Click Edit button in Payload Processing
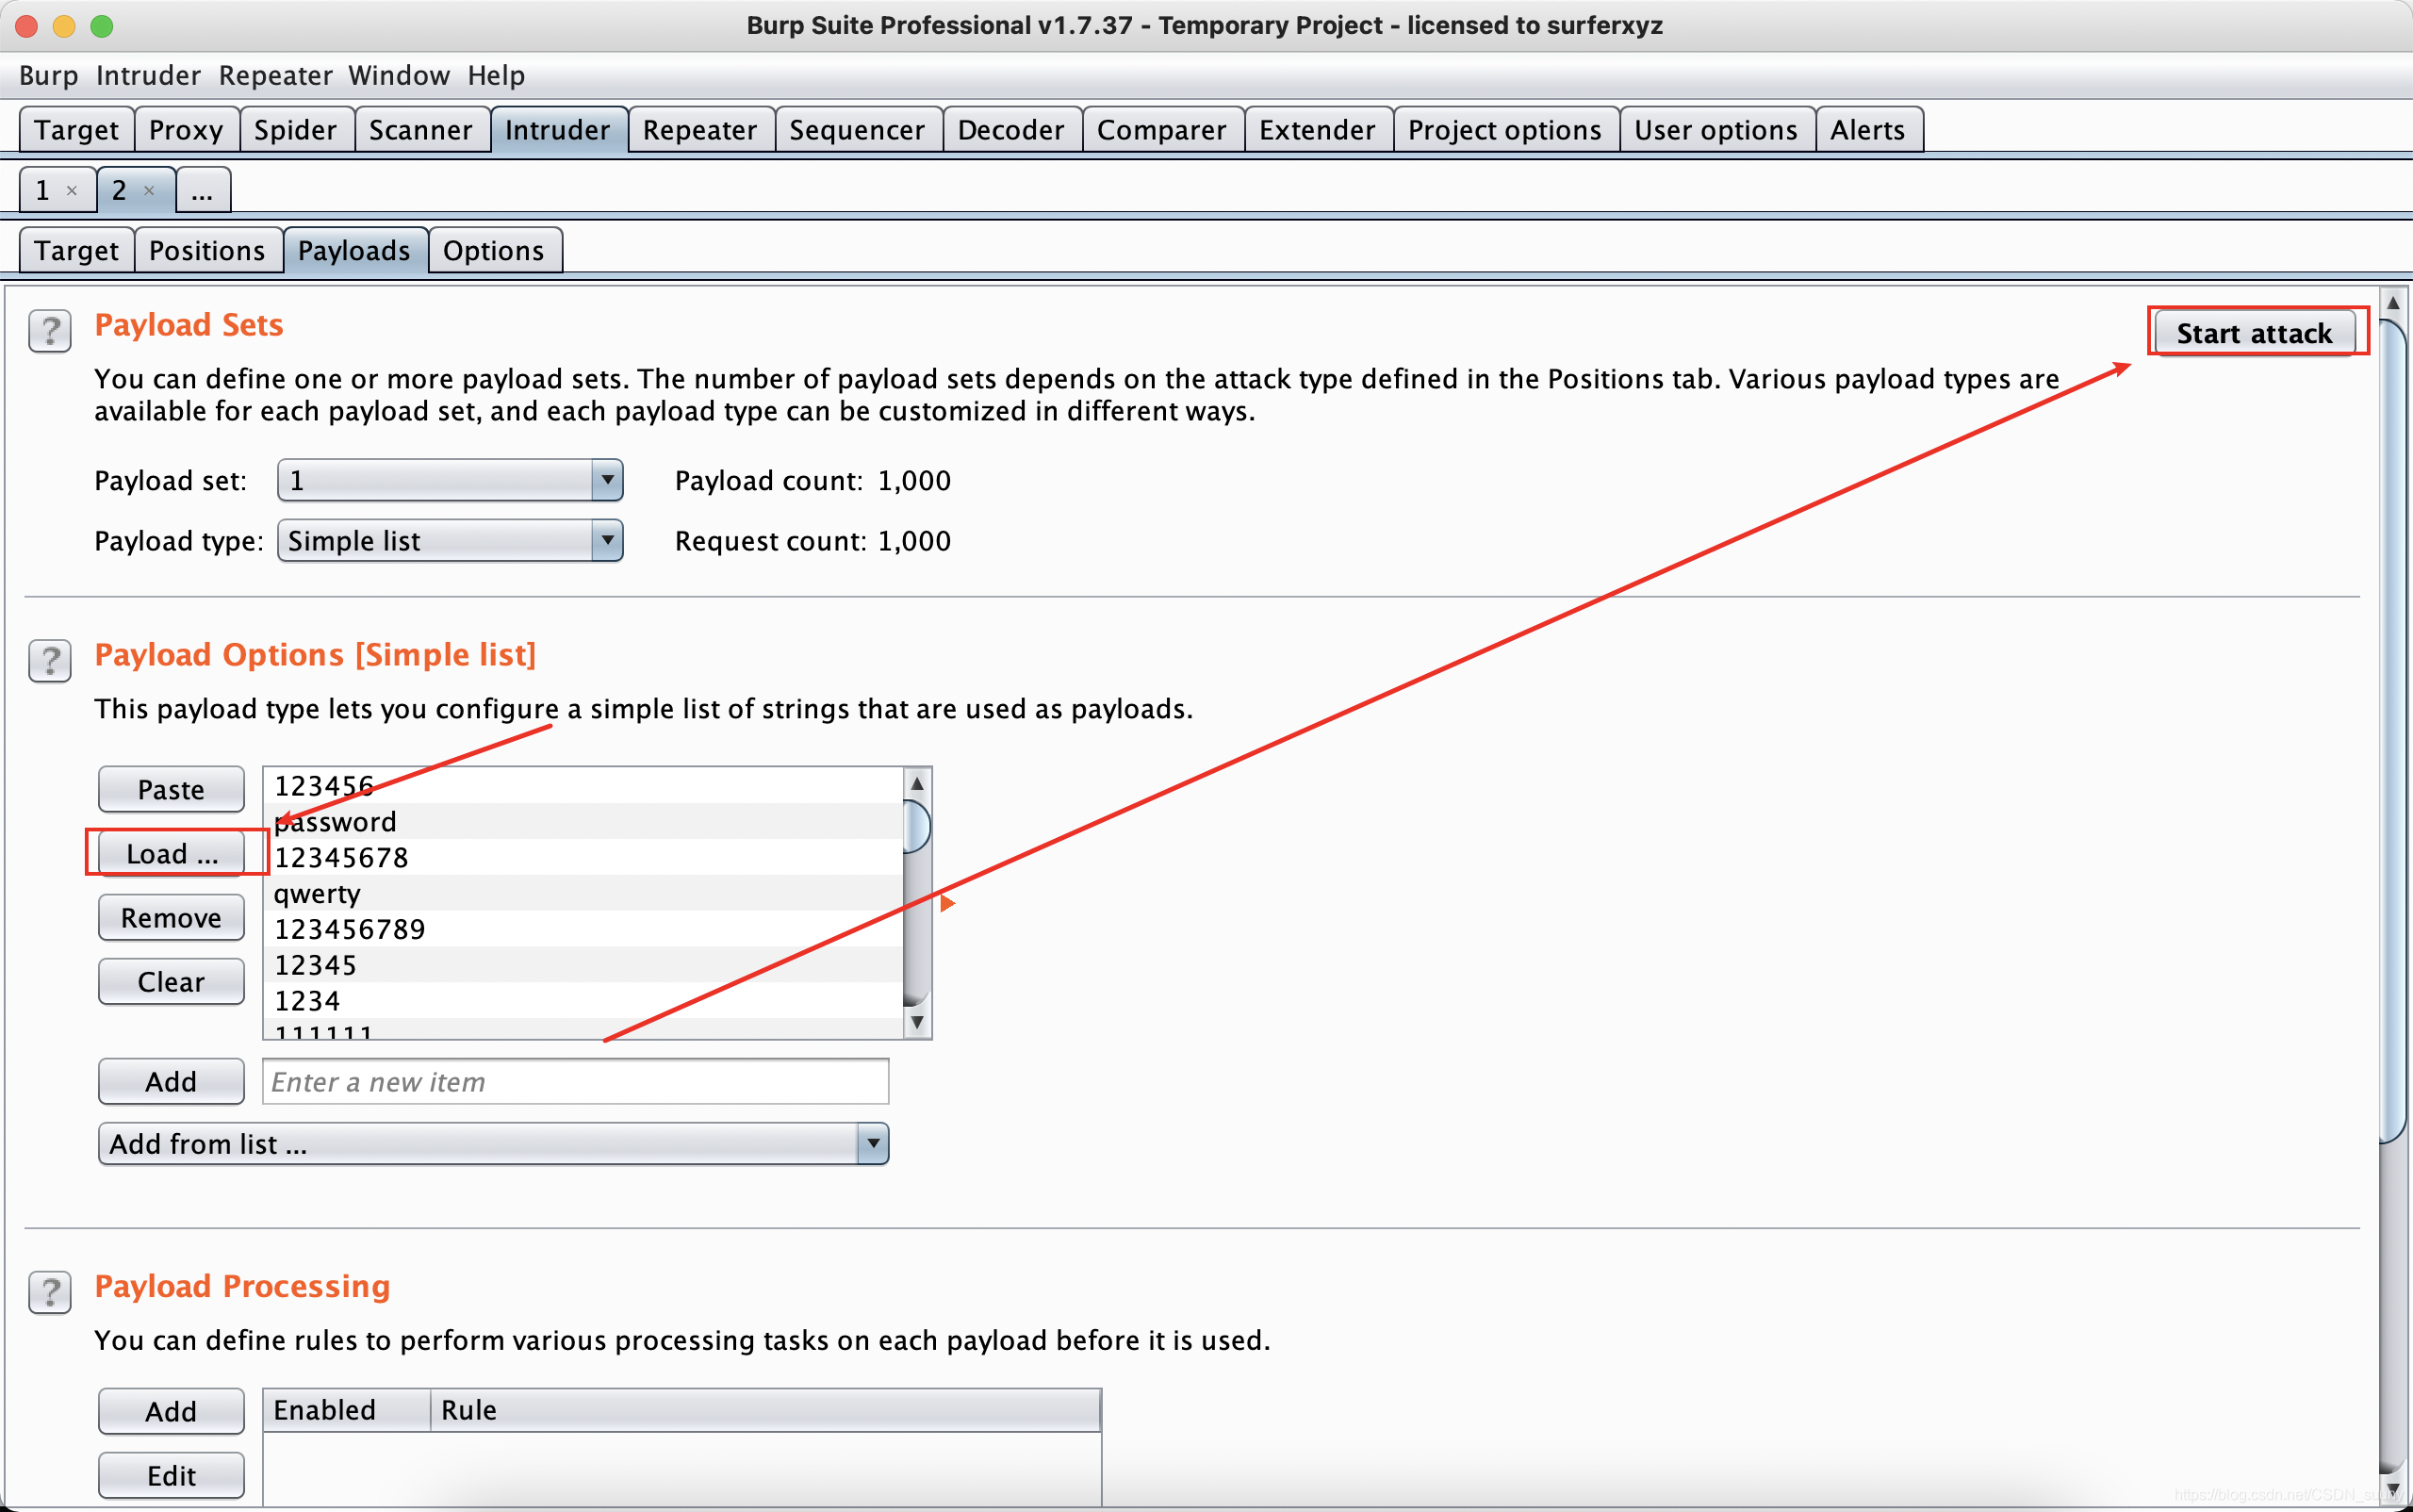Image resolution: width=2413 pixels, height=1512 pixels. (171, 1475)
